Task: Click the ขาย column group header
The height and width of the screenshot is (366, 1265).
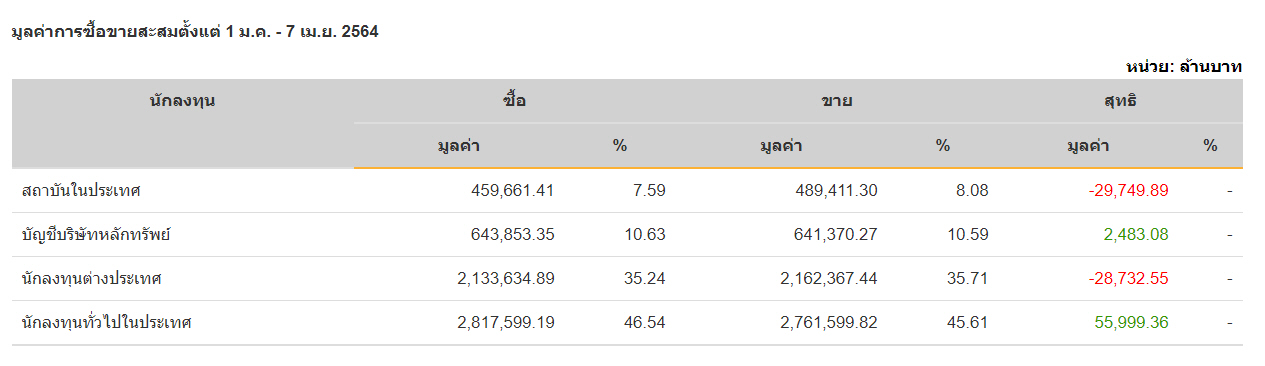Action: 838,101
